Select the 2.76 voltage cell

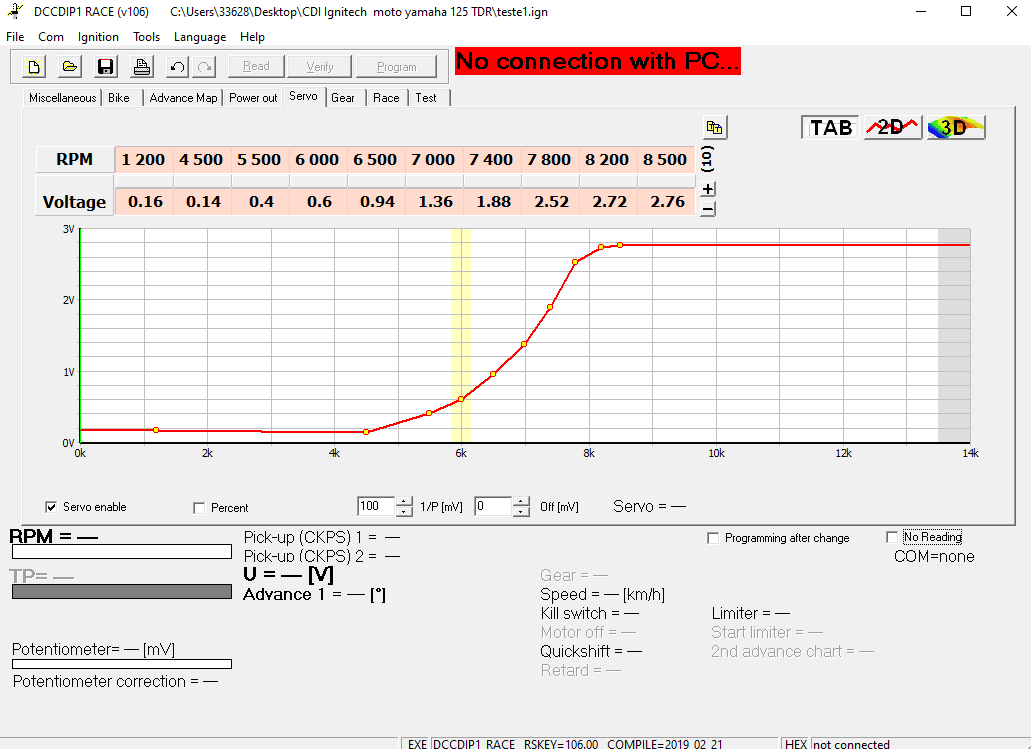667,202
